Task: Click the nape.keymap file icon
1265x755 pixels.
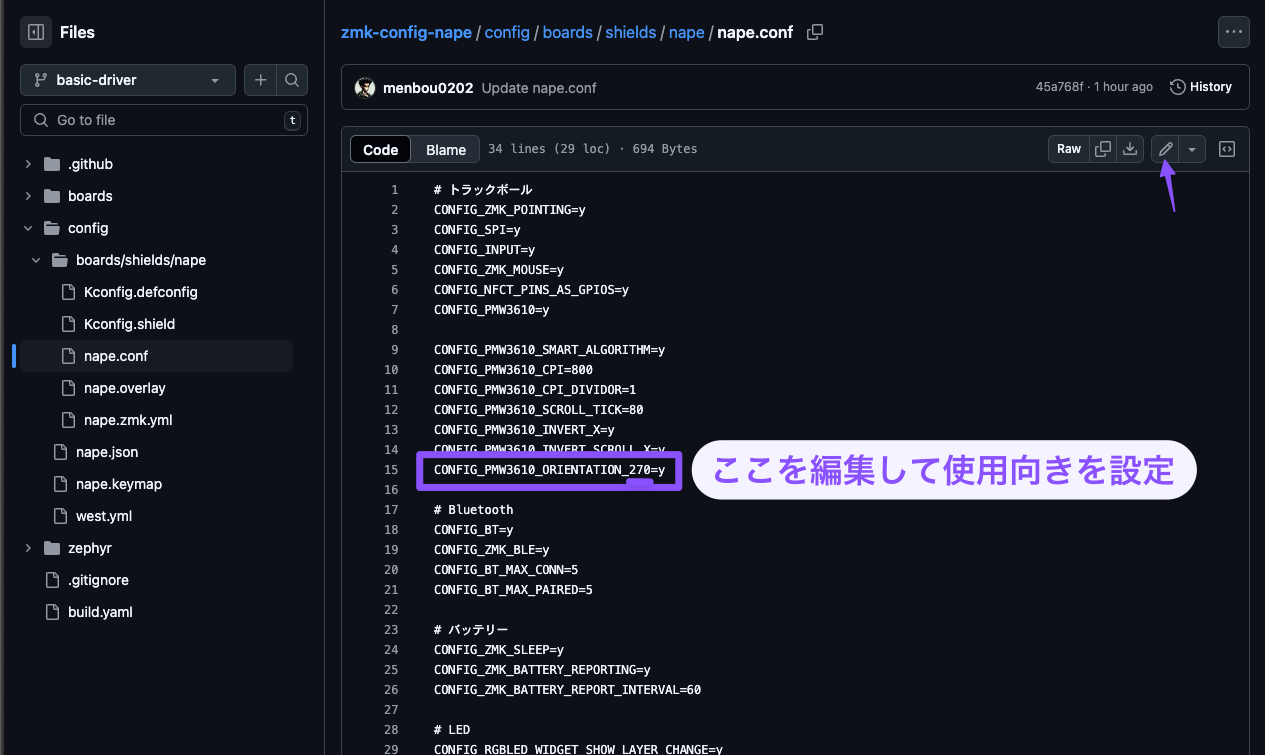Action: pyautogui.click(x=60, y=484)
